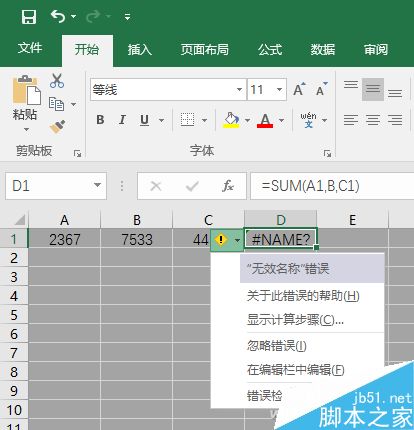Apply center horizontal text alignment

pyautogui.click(x=373, y=120)
